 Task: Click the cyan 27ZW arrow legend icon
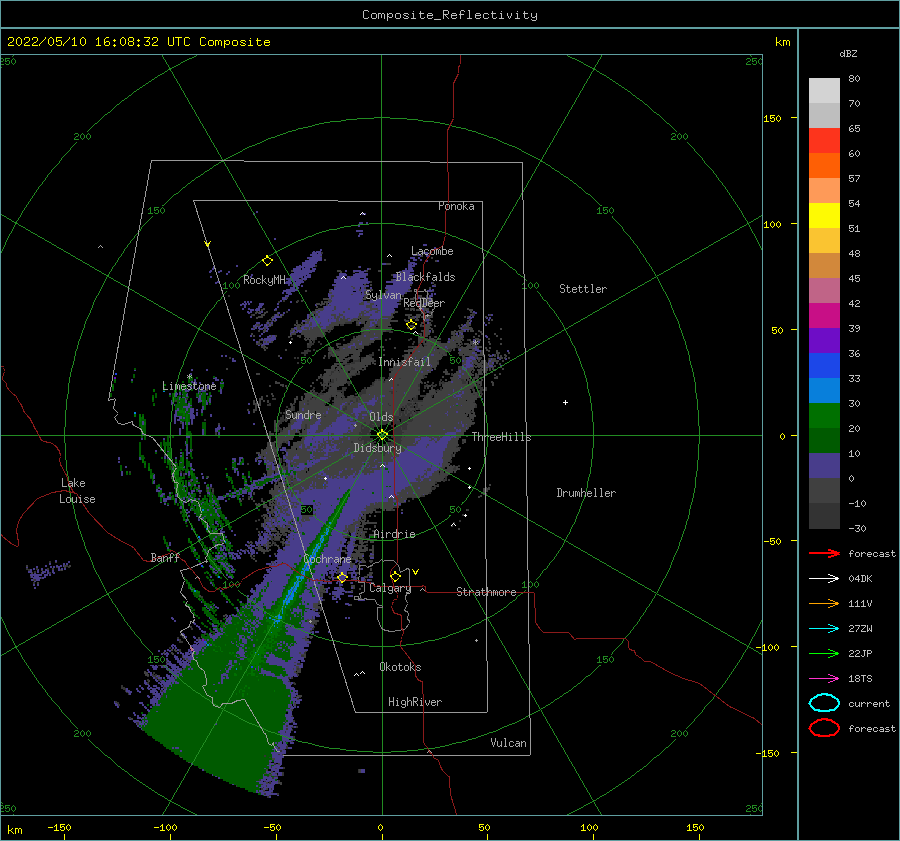(x=824, y=629)
